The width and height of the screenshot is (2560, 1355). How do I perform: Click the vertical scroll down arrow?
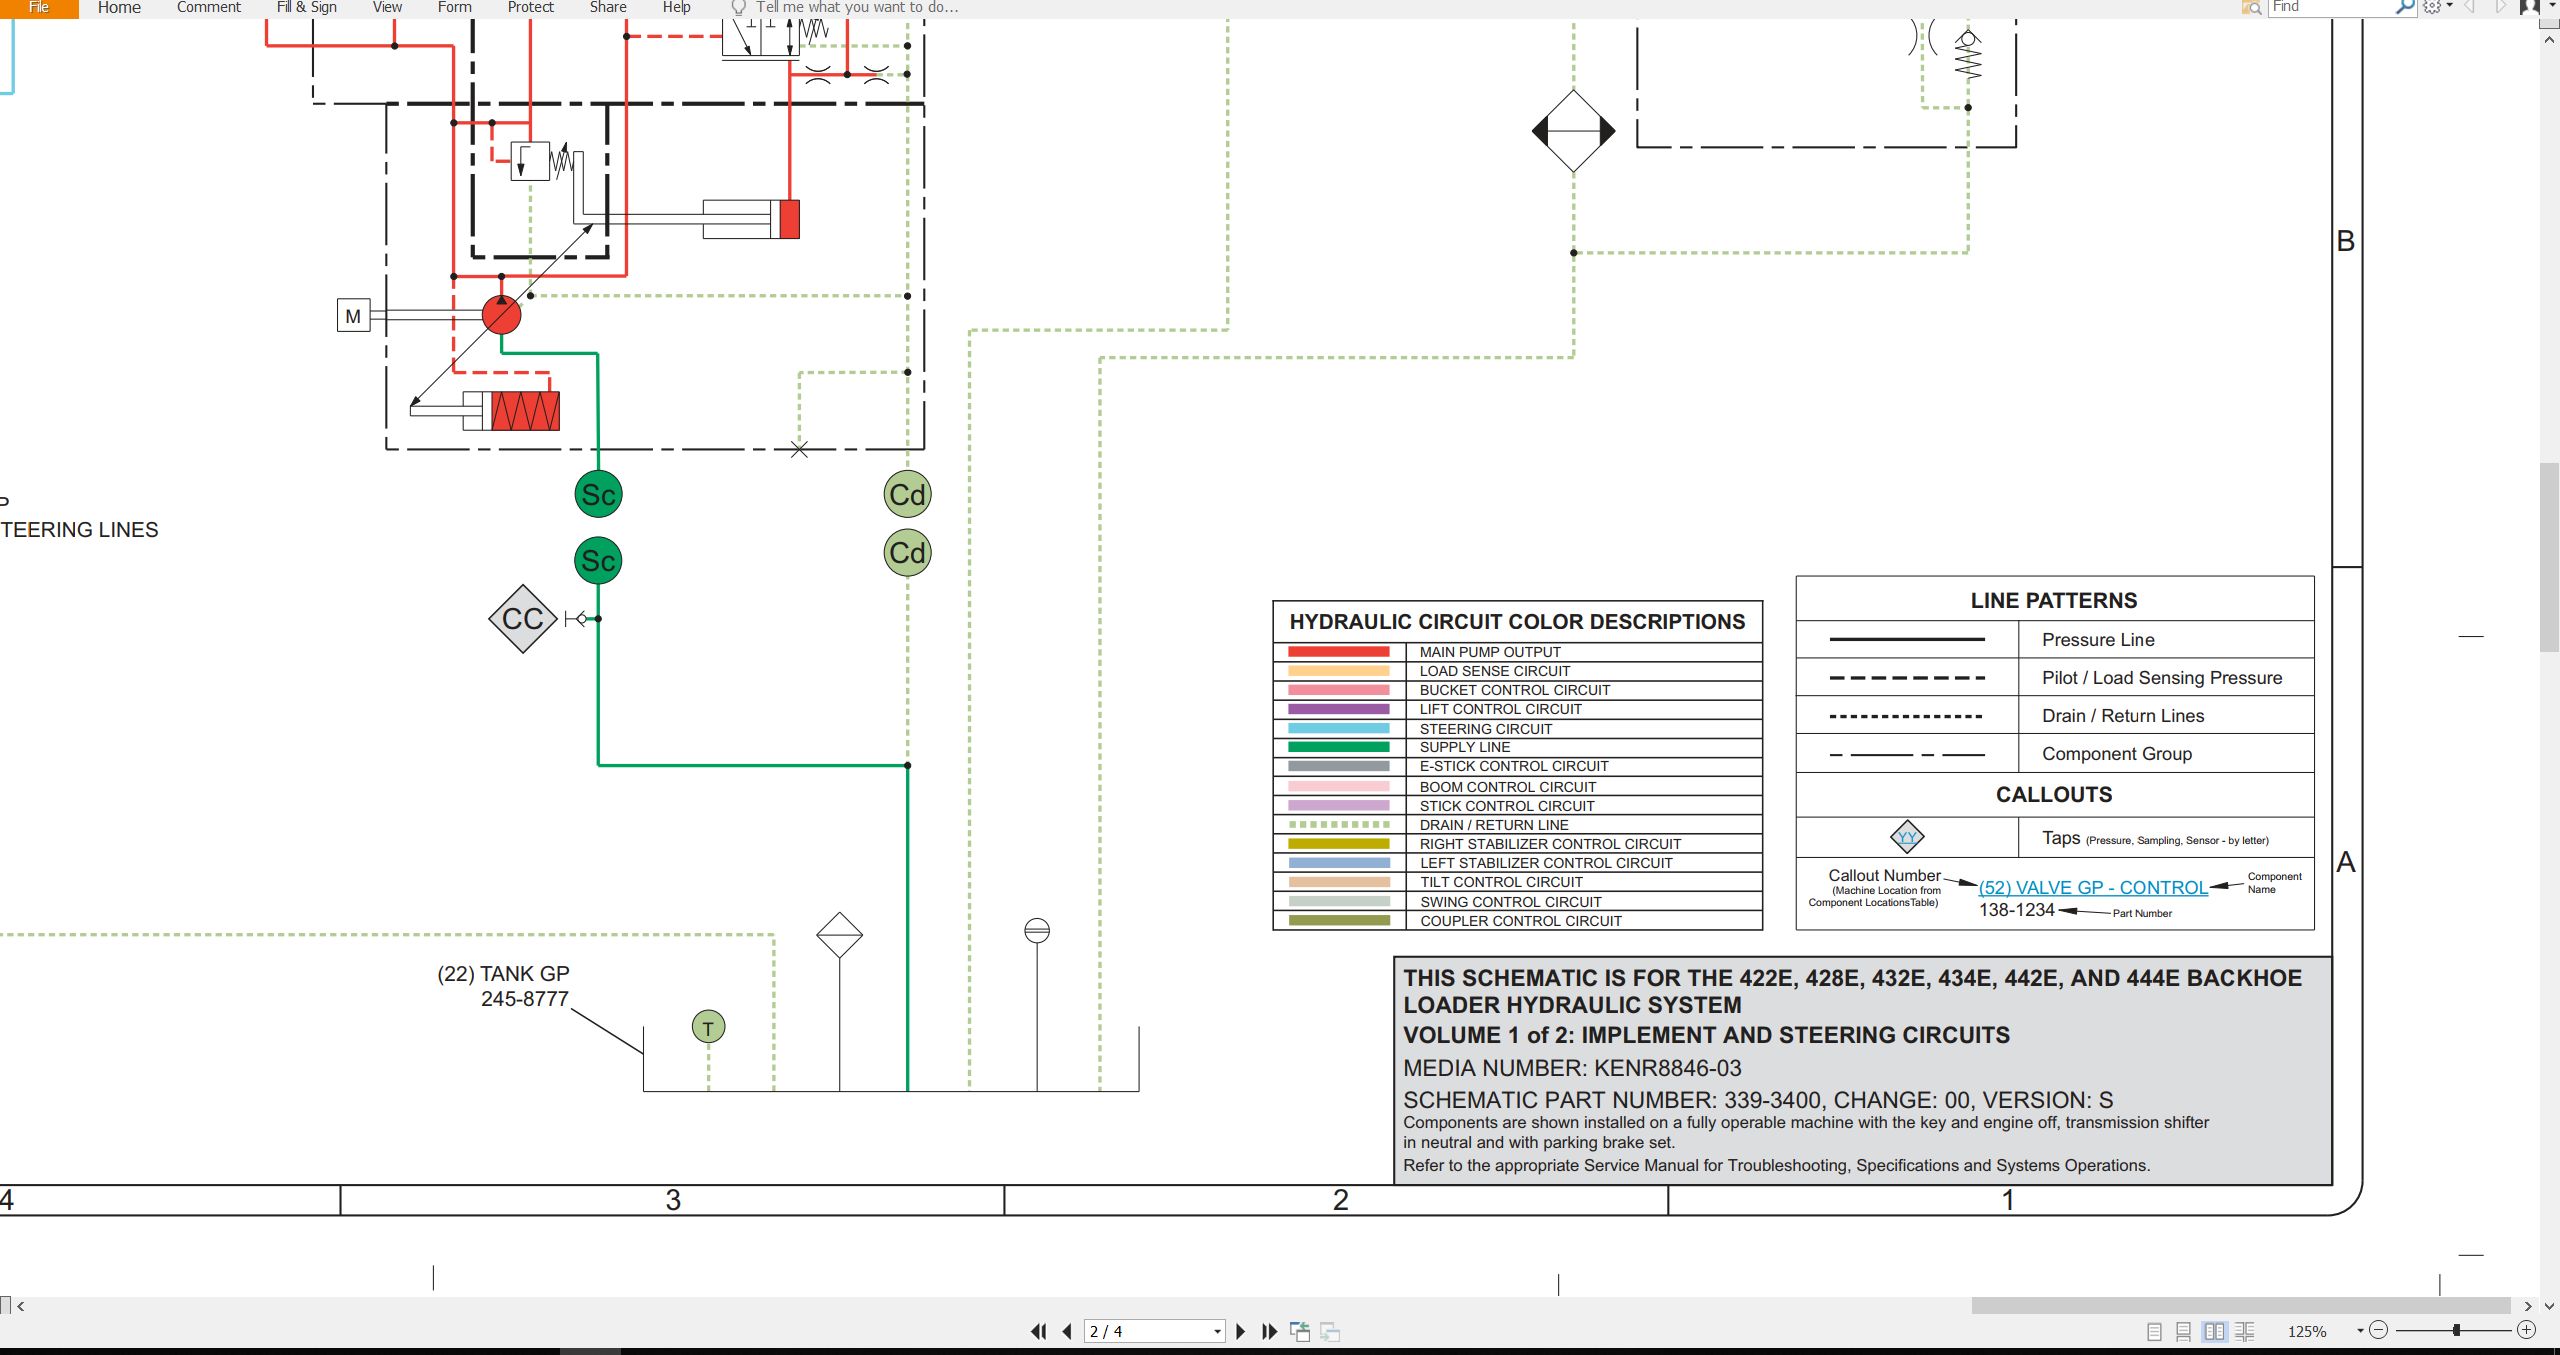pos(2549,1305)
